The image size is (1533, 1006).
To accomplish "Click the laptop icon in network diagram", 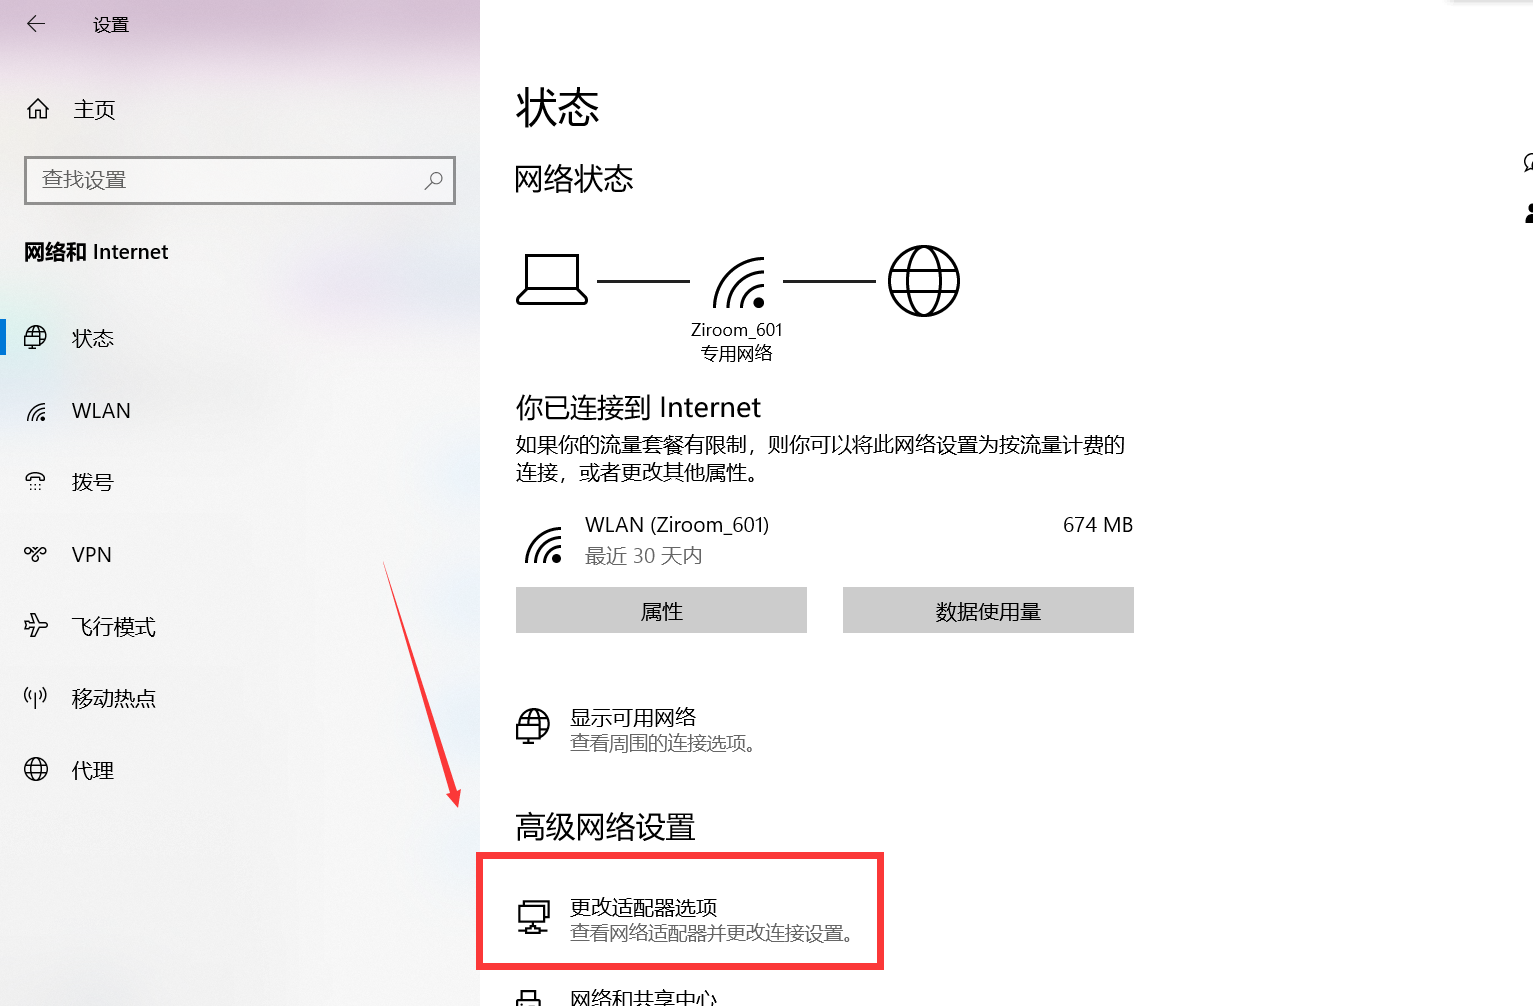I will tap(552, 279).
